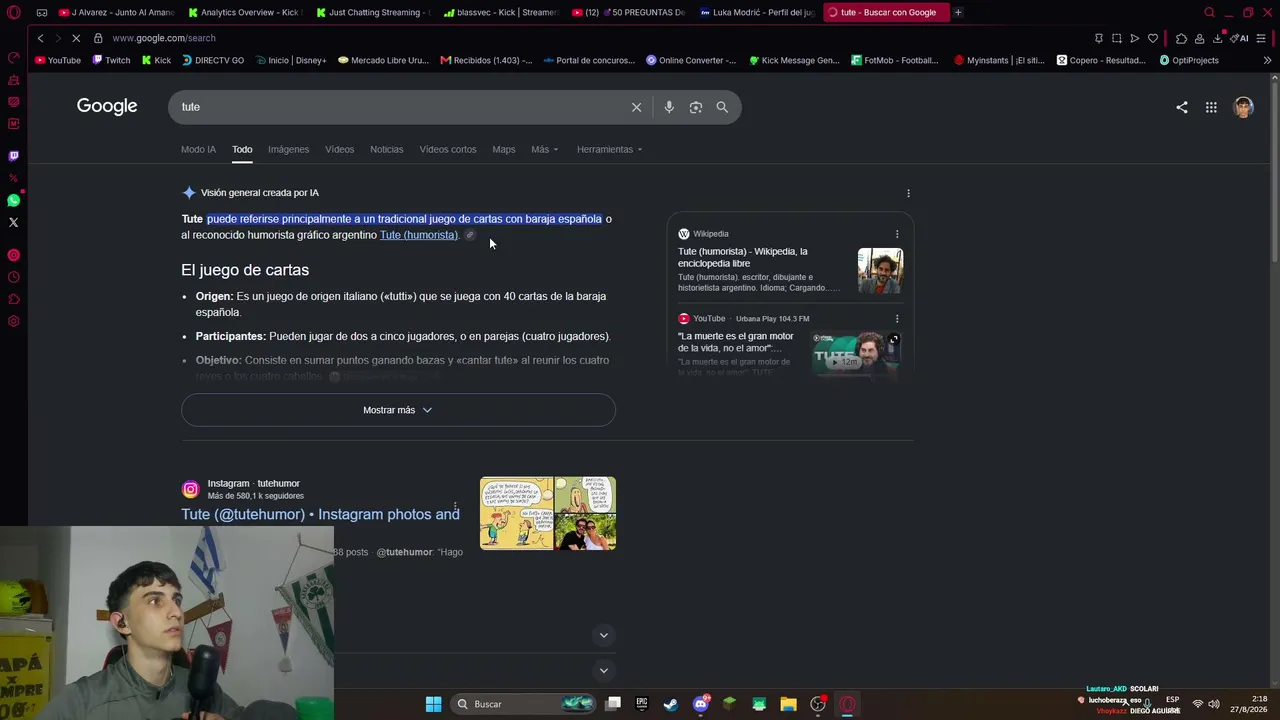1280x720 pixels.
Task: Open the Google account avatar menu
Action: [1243, 107]
